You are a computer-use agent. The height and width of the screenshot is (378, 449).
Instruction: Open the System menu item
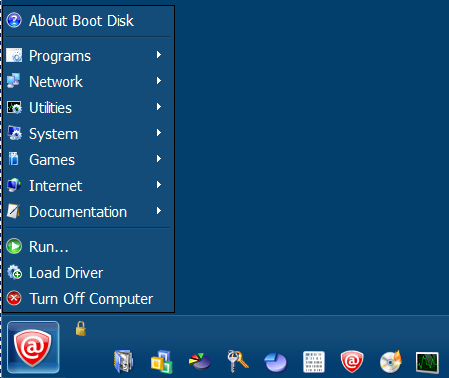pyautogui.click(x=88, y=133)
